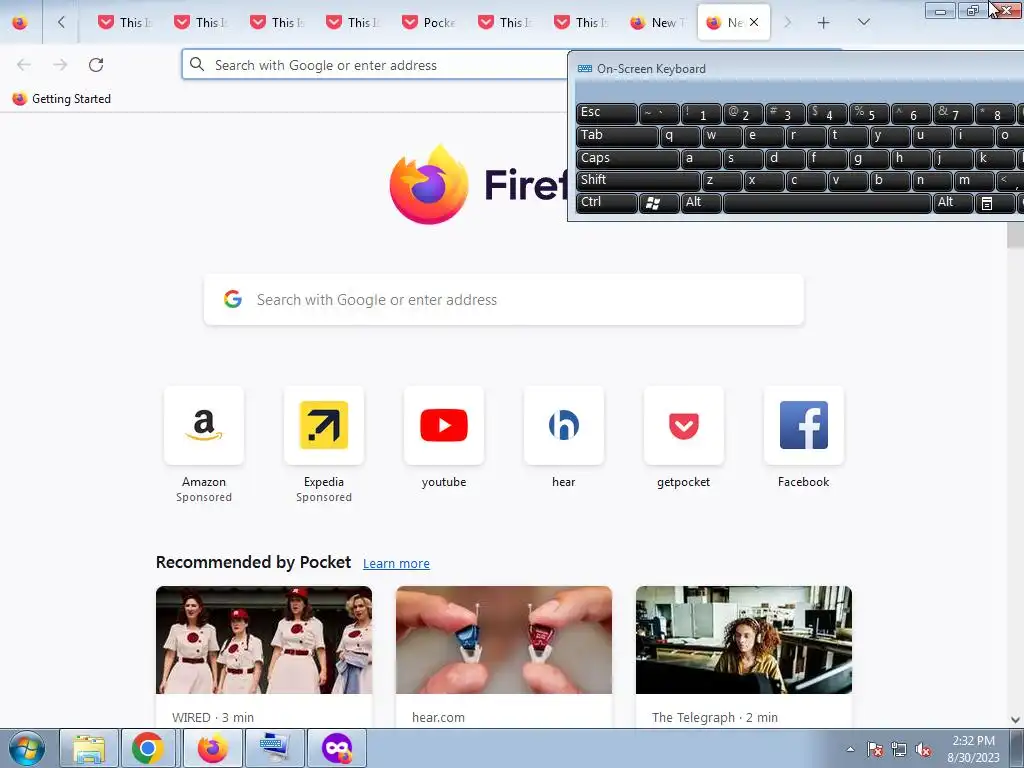Open the Getting Started bookmark

coord(62,99)
